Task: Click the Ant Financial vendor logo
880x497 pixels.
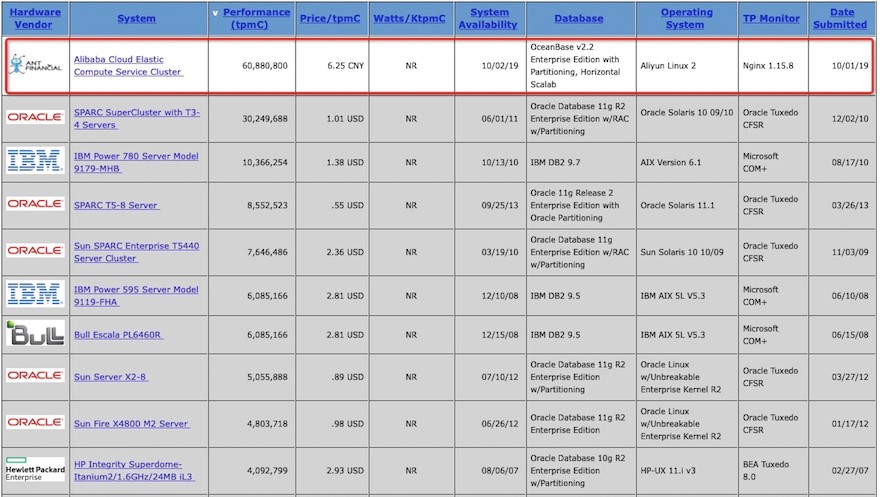Action: [x=35, y=65]
